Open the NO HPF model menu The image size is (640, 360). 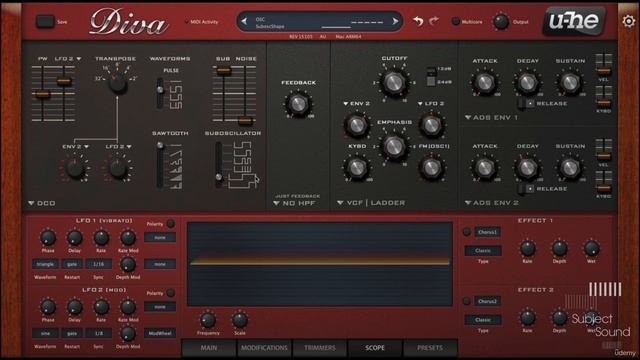pyautogui.click(x=294, y=203)
